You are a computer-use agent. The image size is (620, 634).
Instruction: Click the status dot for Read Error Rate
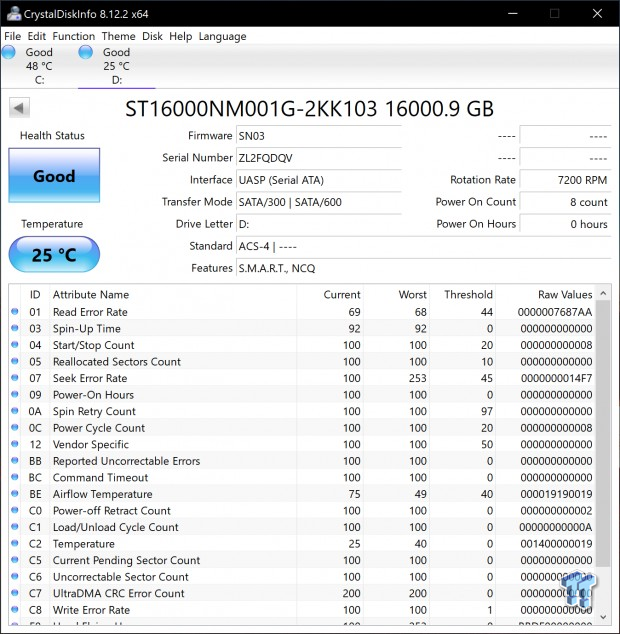tap(15, 311)
